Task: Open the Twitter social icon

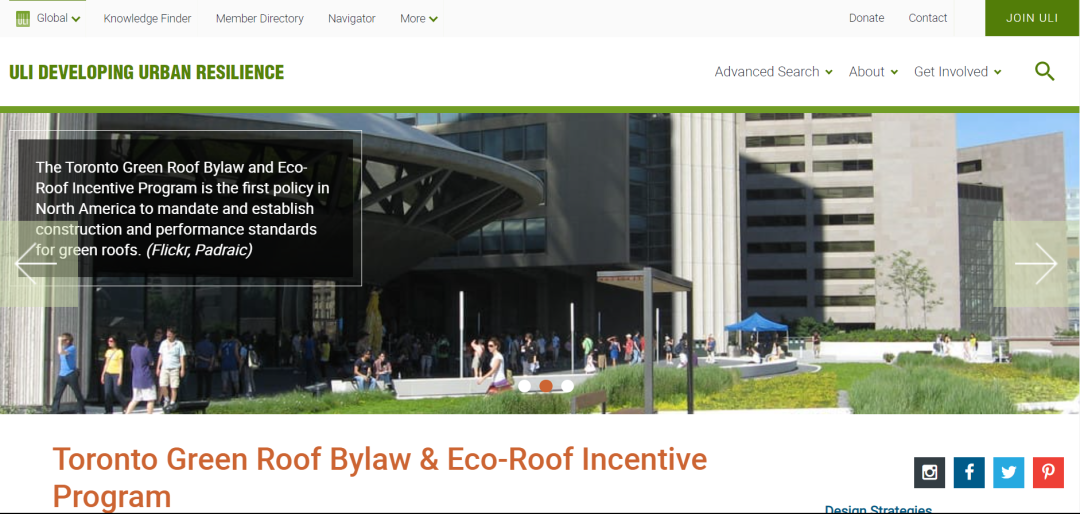Action: 1008,473
